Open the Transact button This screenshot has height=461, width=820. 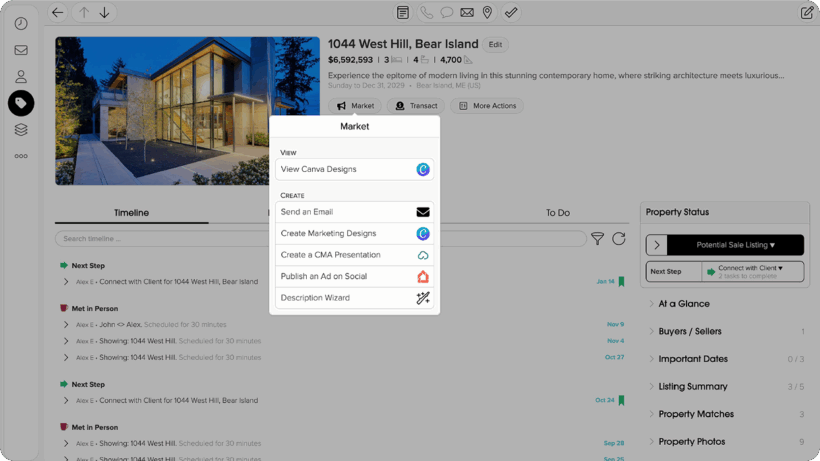click(416, 106)
